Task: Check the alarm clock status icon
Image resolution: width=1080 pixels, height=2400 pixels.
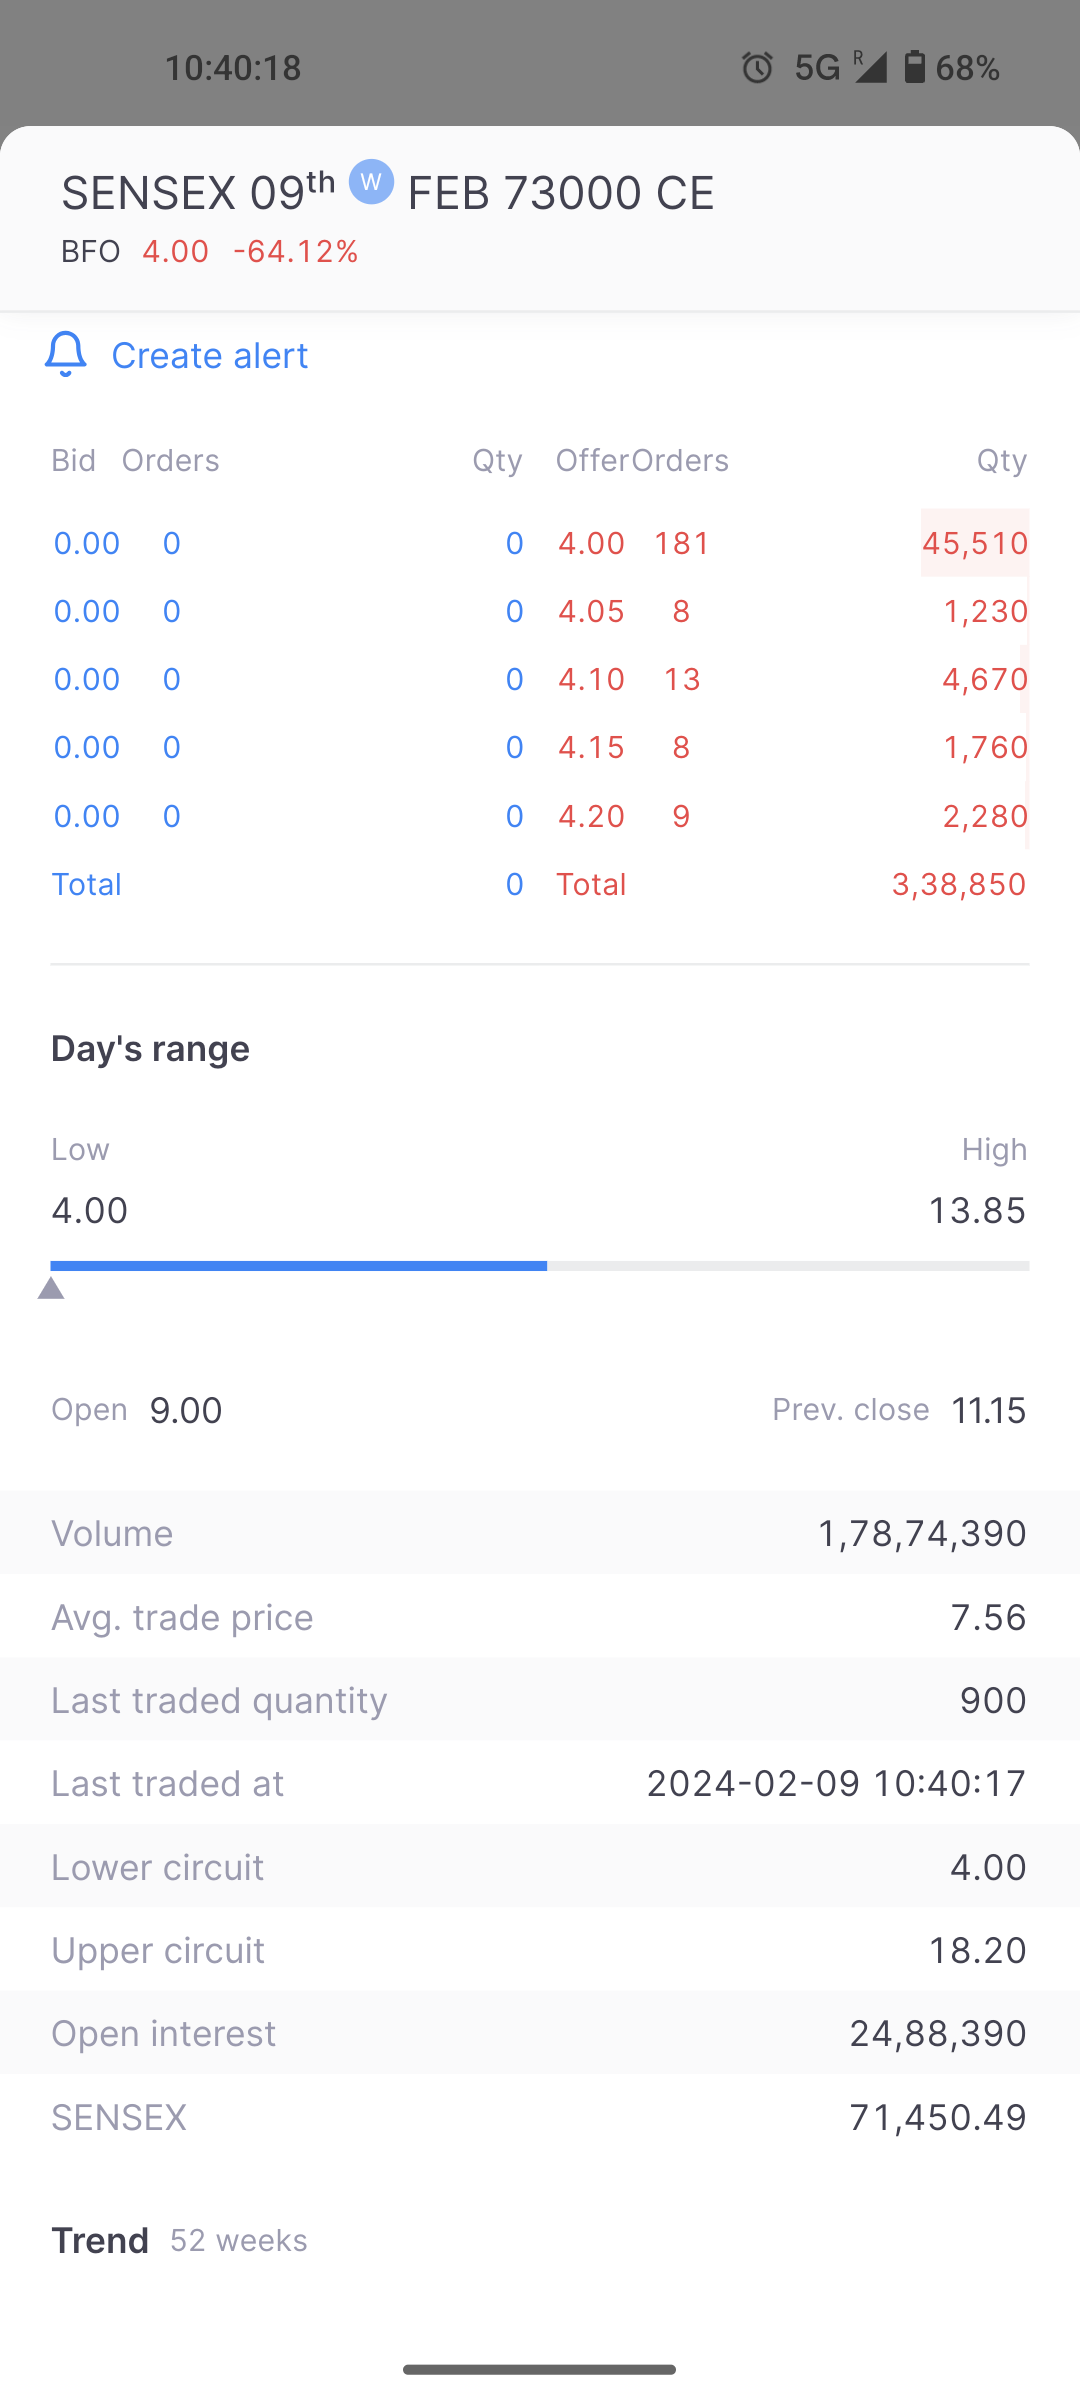Action: (x=757, y=67)
